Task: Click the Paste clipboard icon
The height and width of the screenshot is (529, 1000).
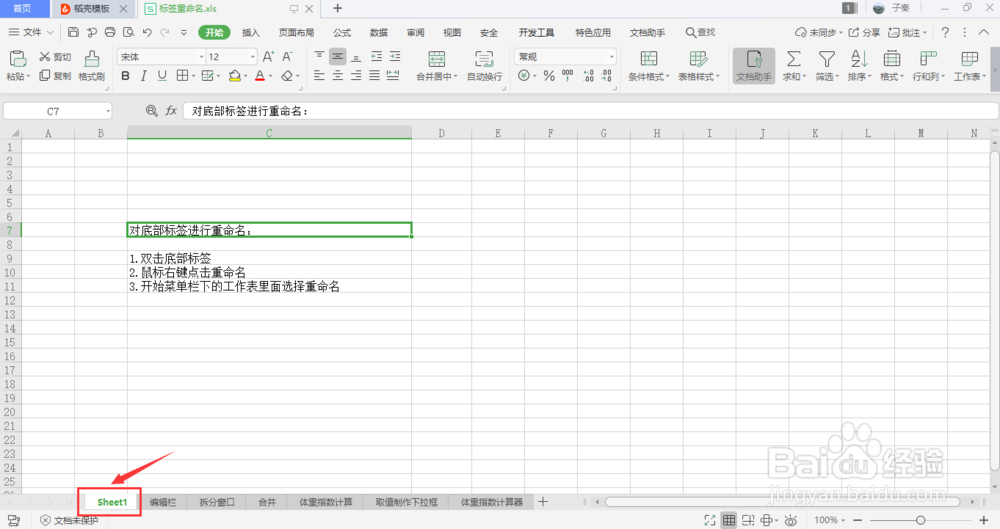Action: coord(18,59)
